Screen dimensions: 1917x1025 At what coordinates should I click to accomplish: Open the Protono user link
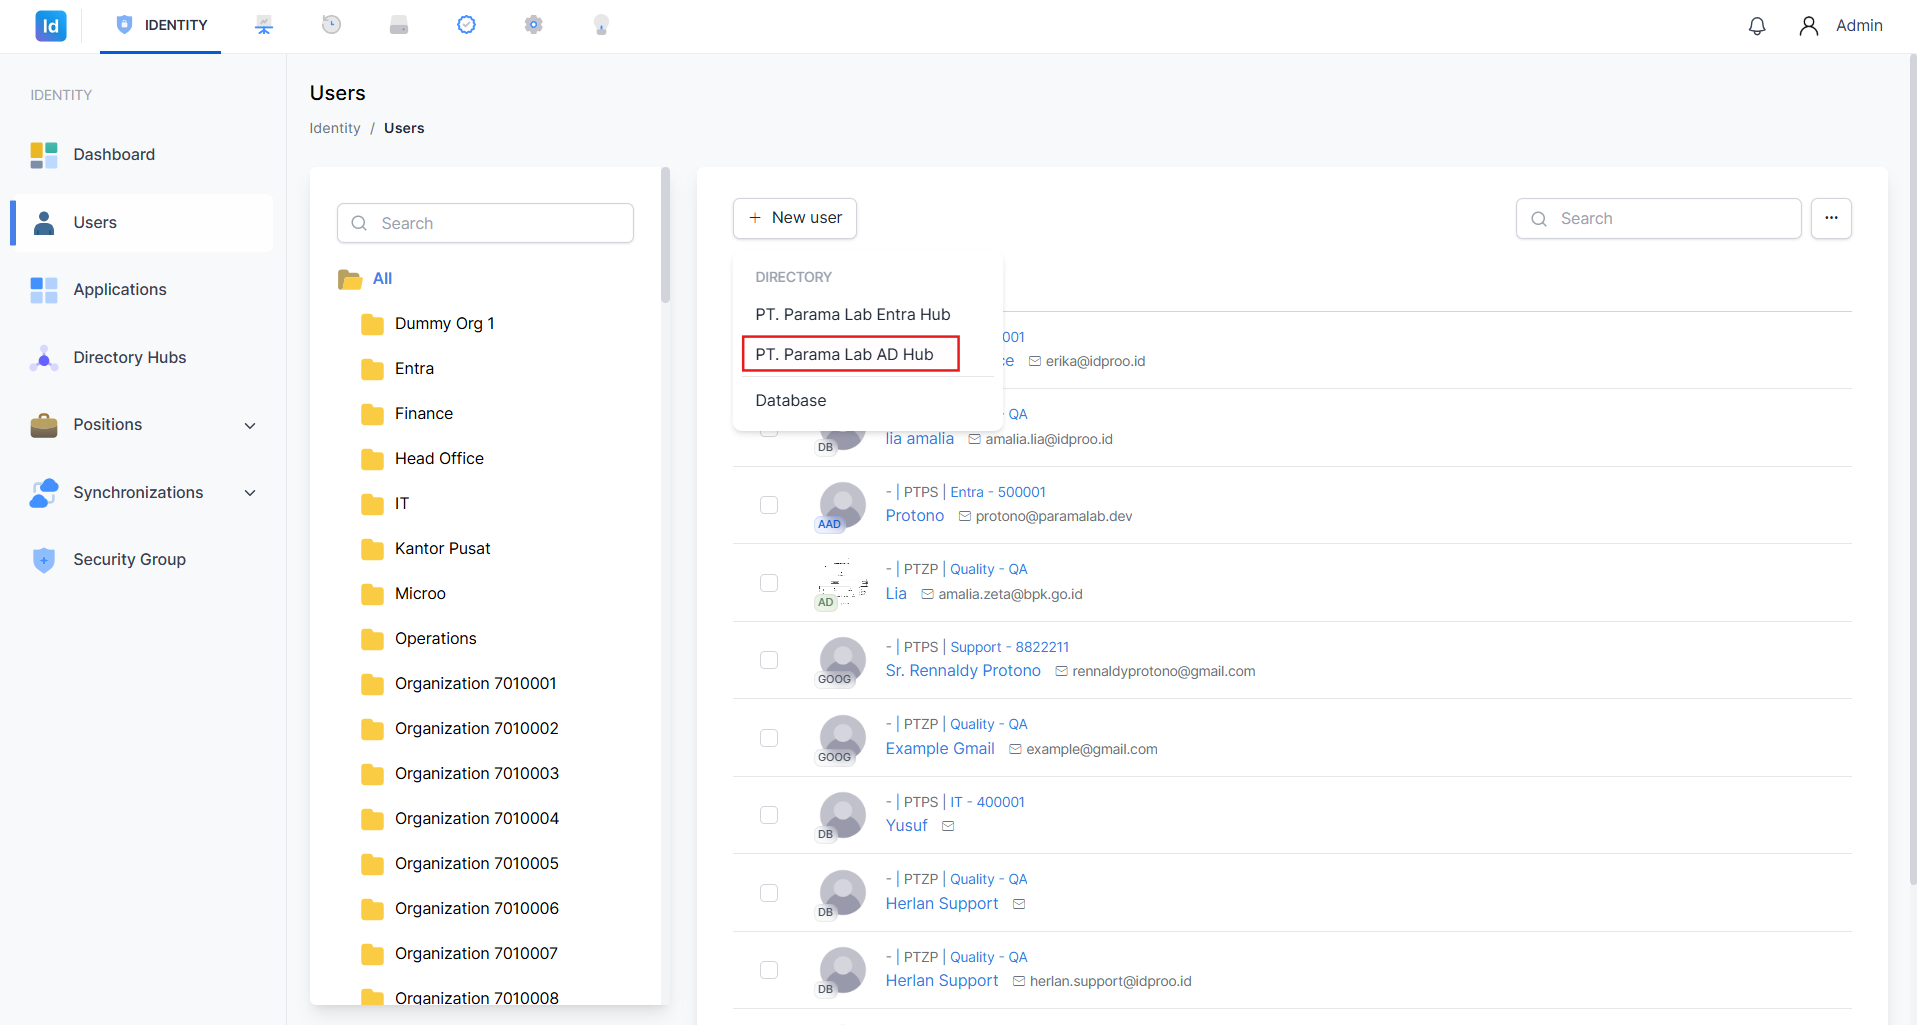tap(915, 516)
